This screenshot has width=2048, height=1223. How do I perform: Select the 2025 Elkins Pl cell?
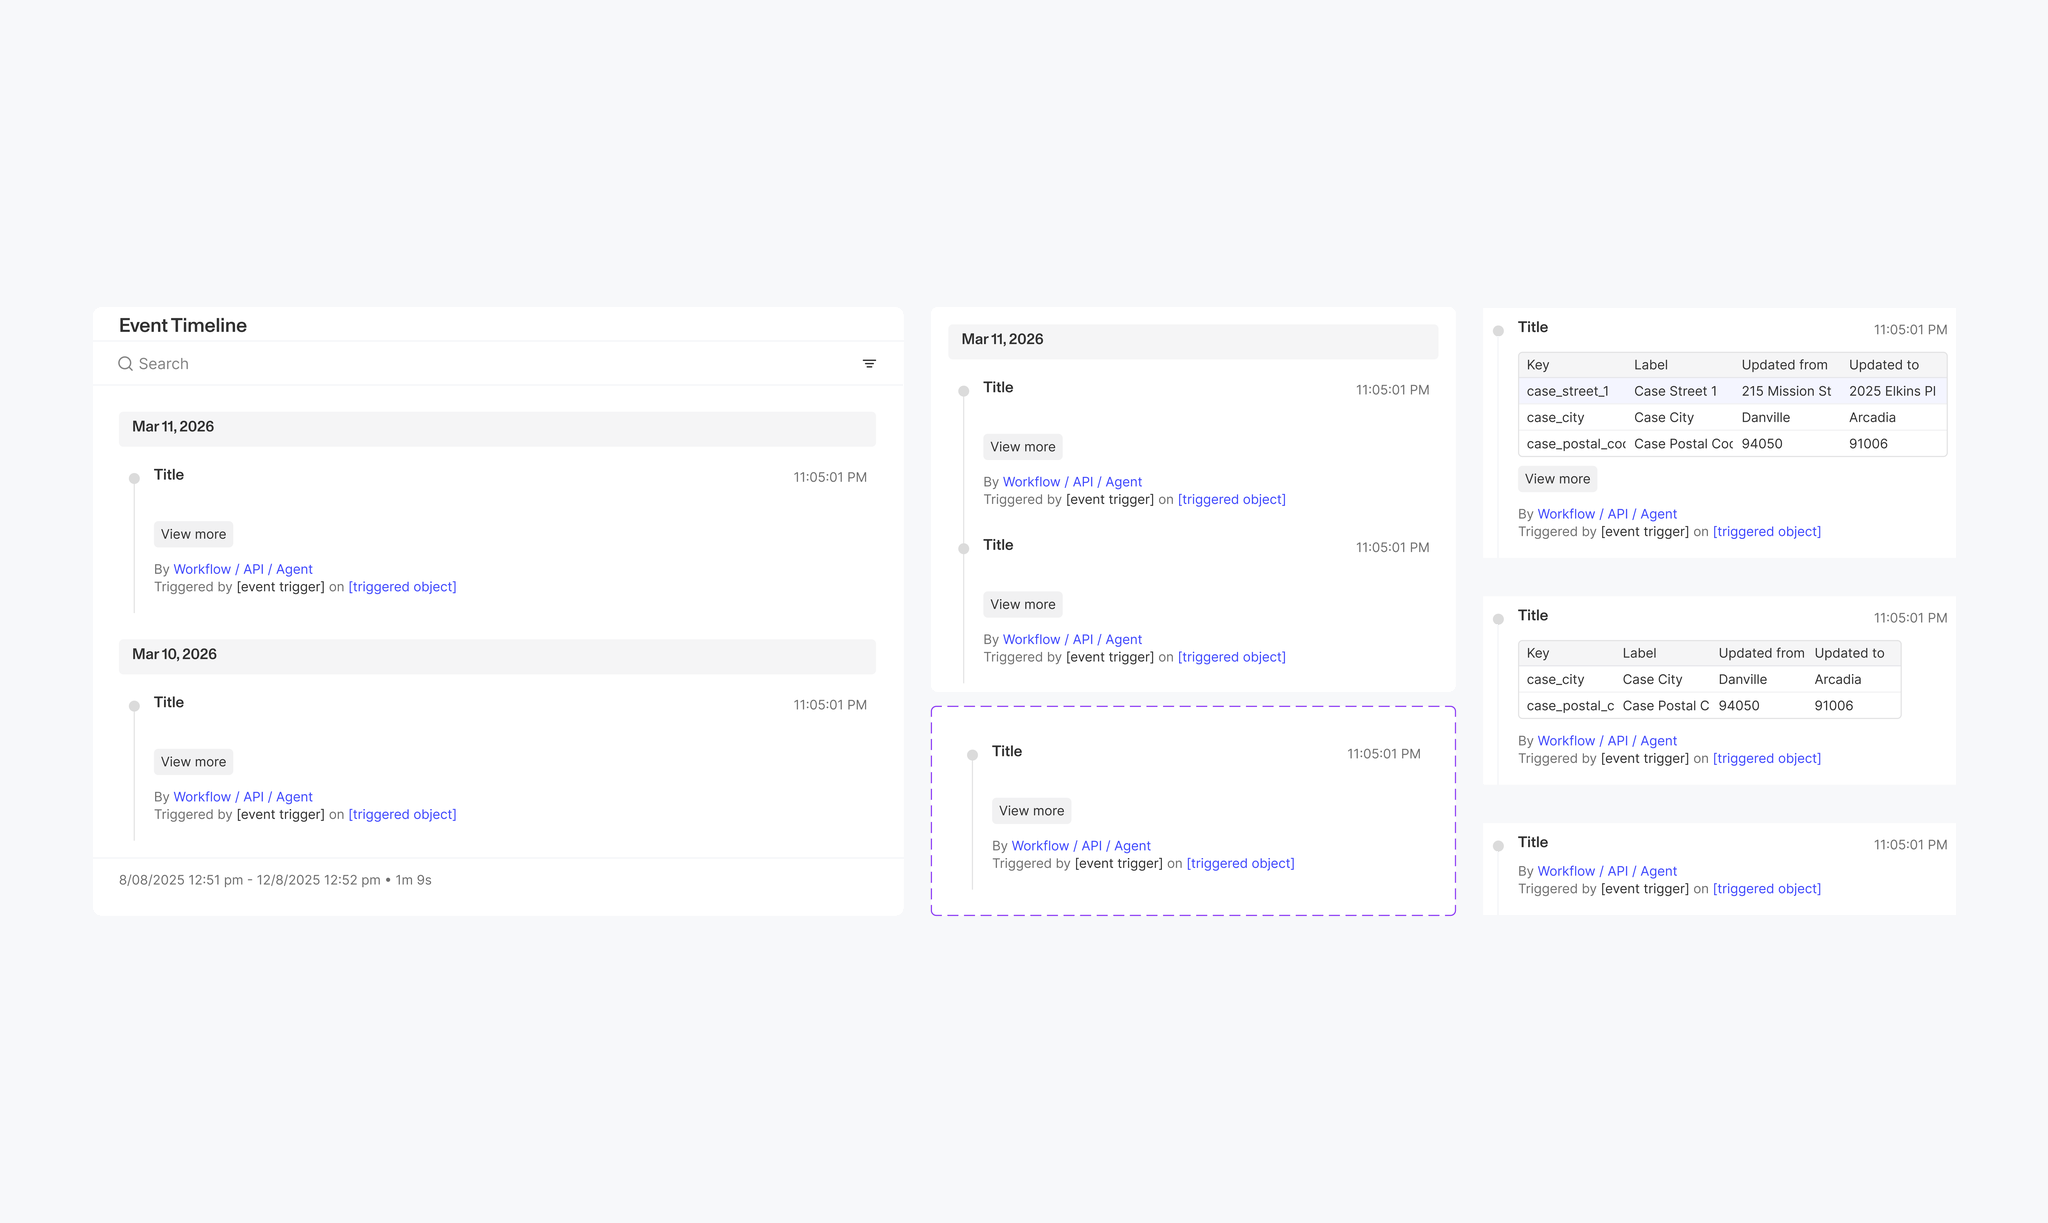coord(1892,391)
